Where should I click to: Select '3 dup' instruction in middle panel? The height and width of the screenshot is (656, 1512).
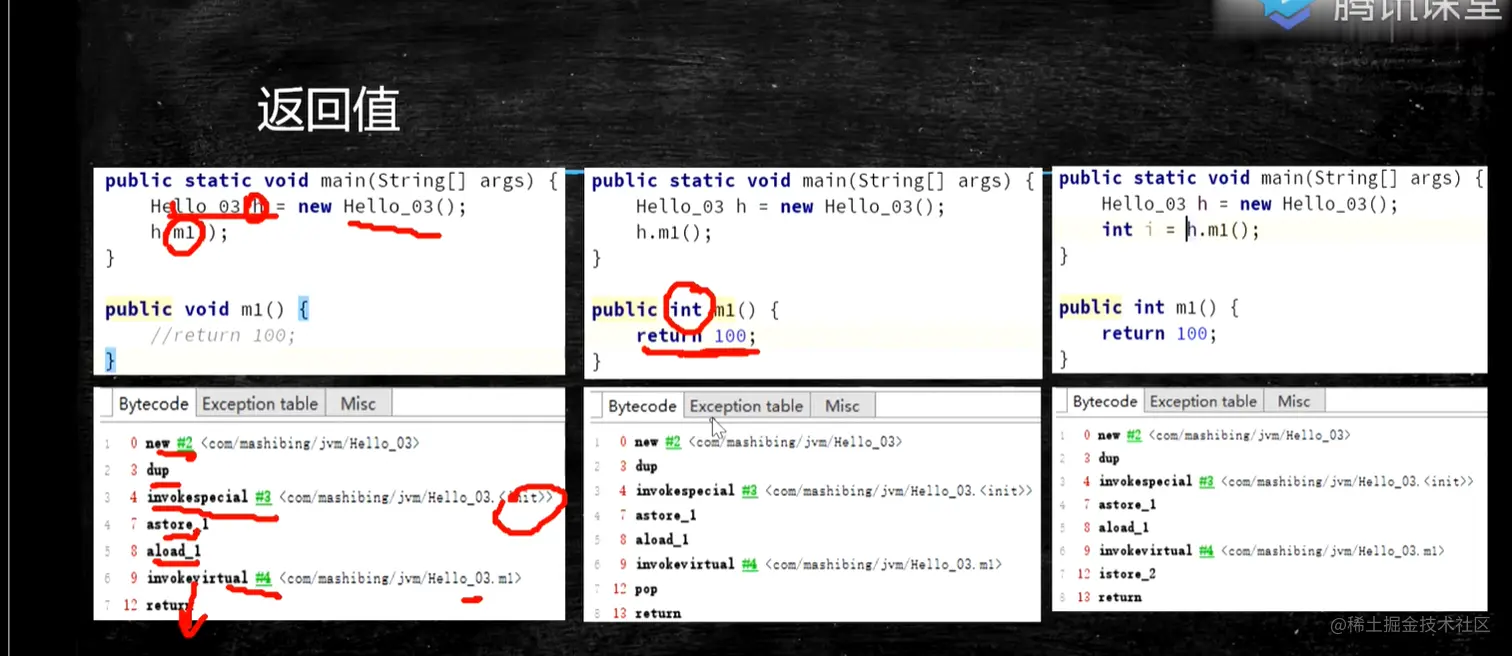(638, 466)
